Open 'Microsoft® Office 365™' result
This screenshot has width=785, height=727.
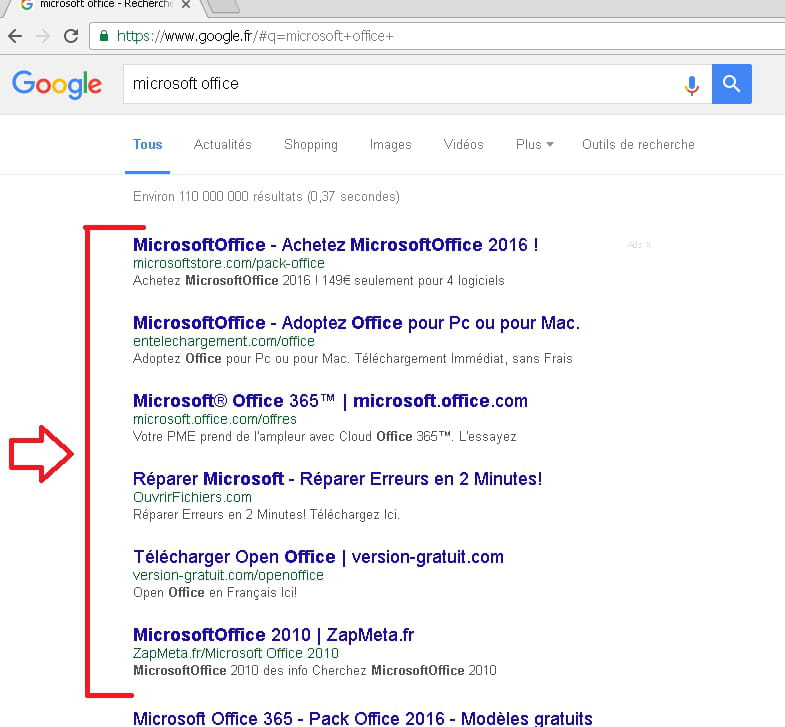330,401
